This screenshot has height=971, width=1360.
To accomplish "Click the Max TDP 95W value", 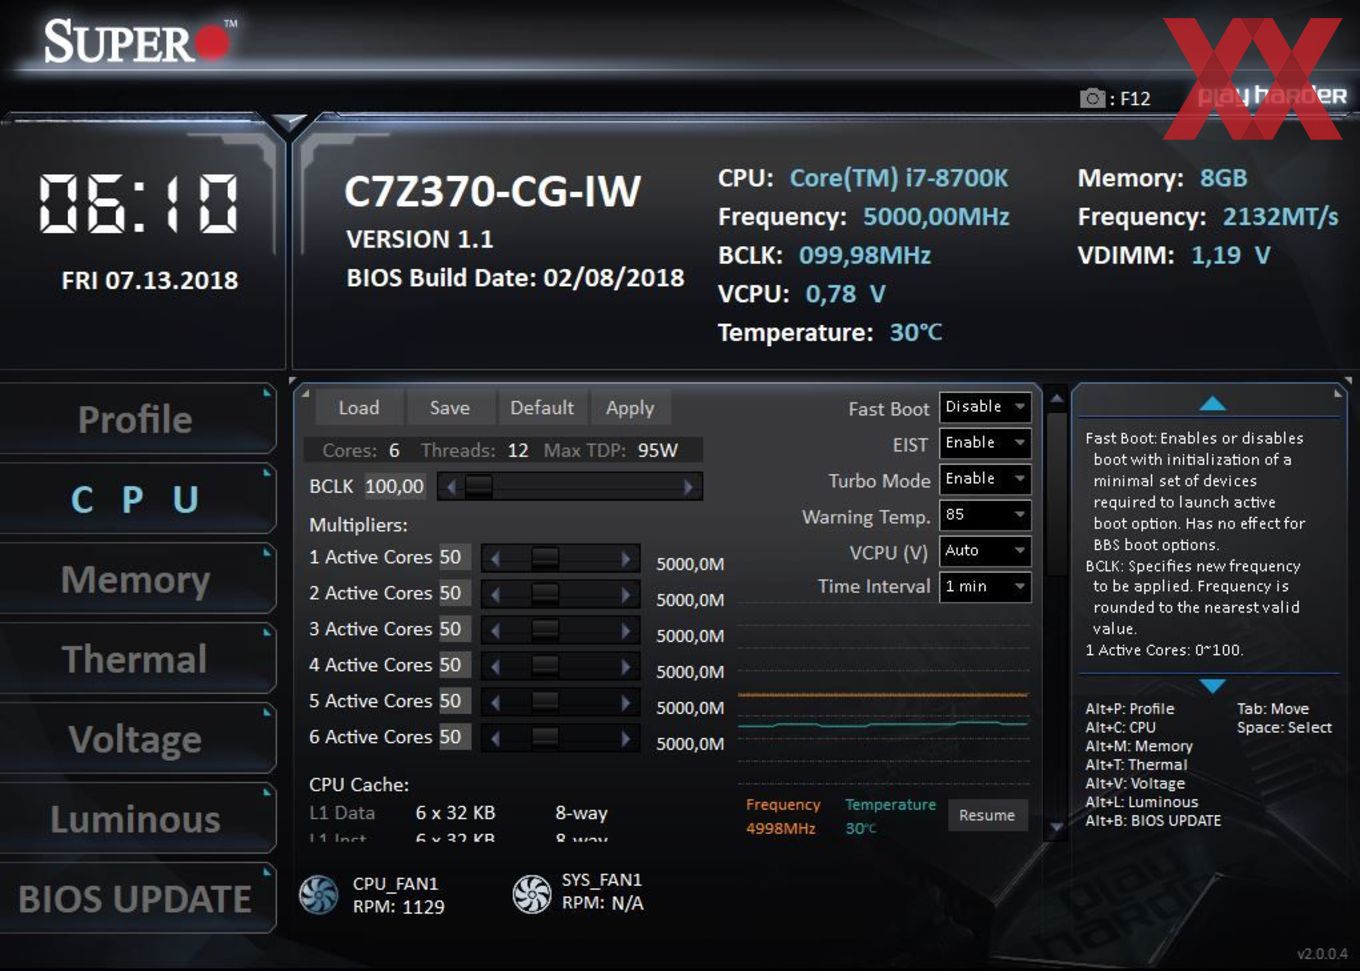I will (x=658, y=451).
